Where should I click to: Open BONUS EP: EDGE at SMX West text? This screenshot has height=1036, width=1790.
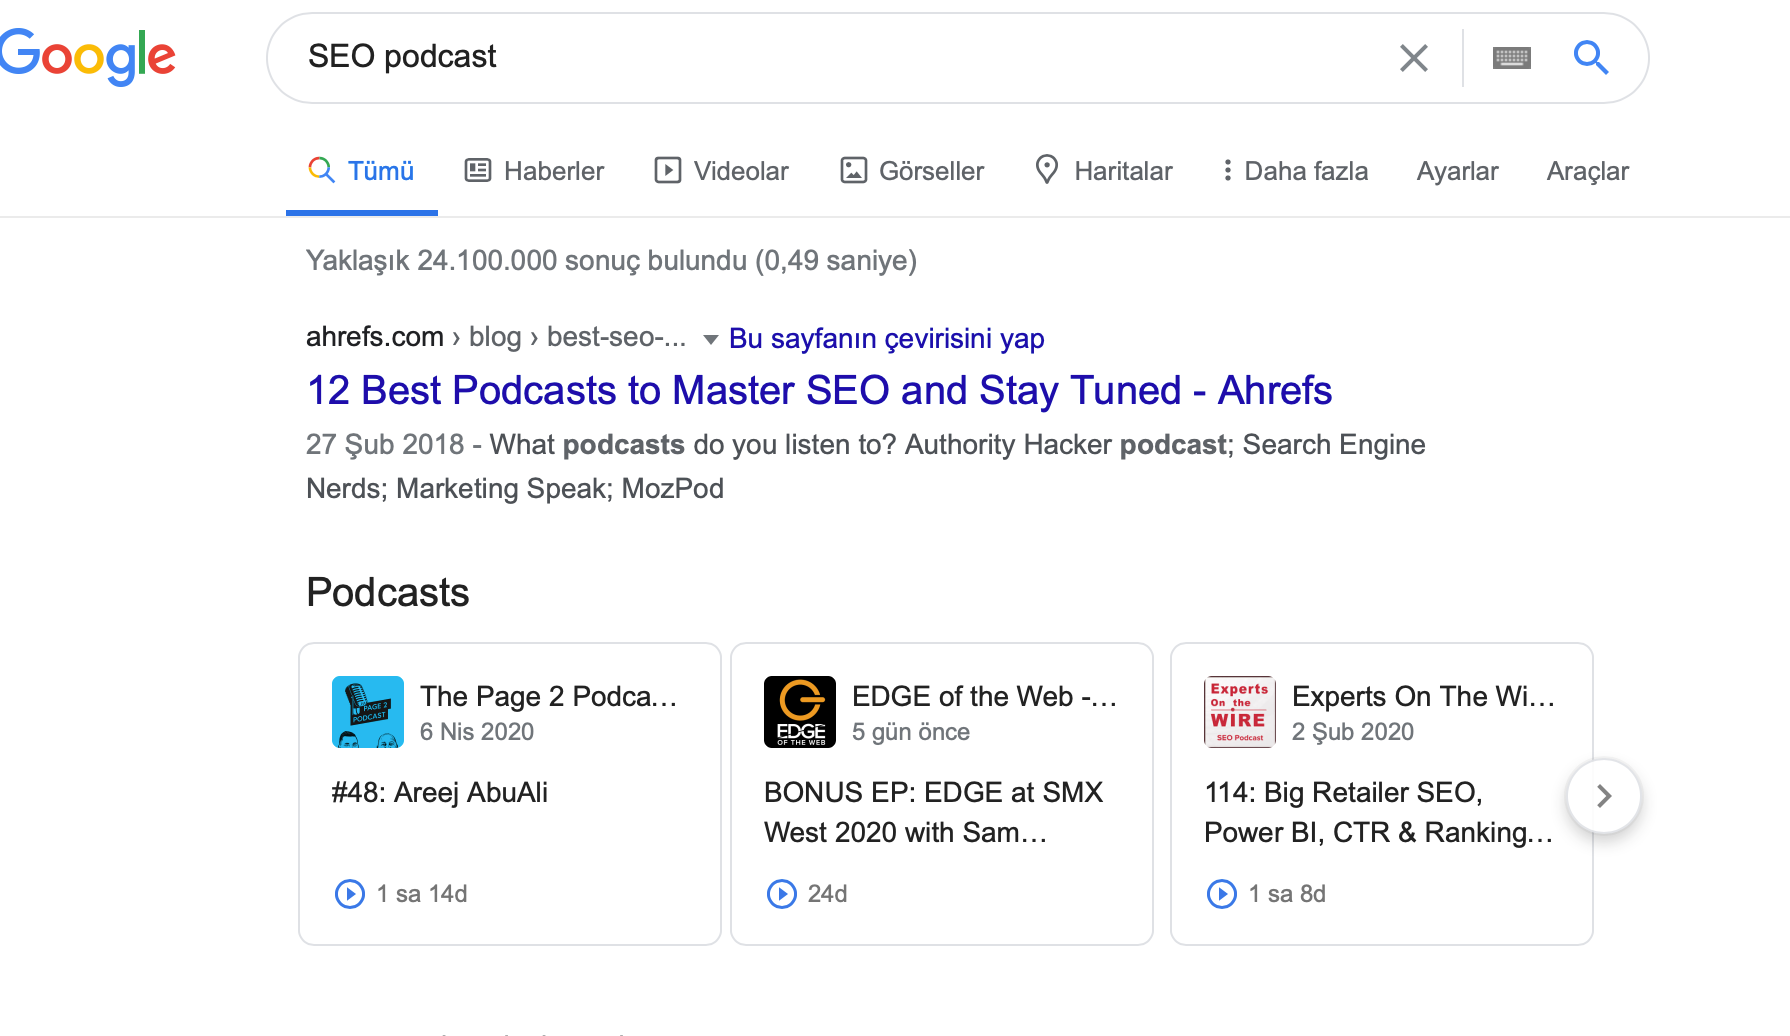coord(933,812)
